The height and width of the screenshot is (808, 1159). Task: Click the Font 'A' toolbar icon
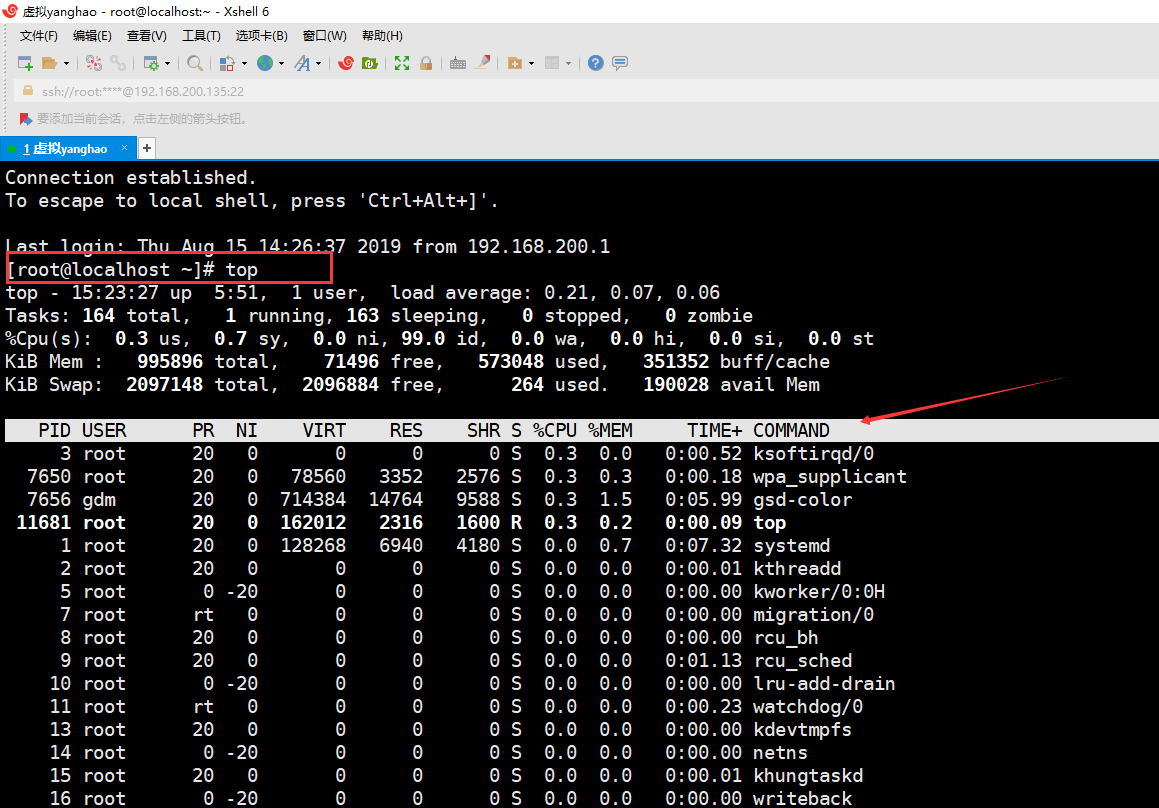(x=302, y=64)
